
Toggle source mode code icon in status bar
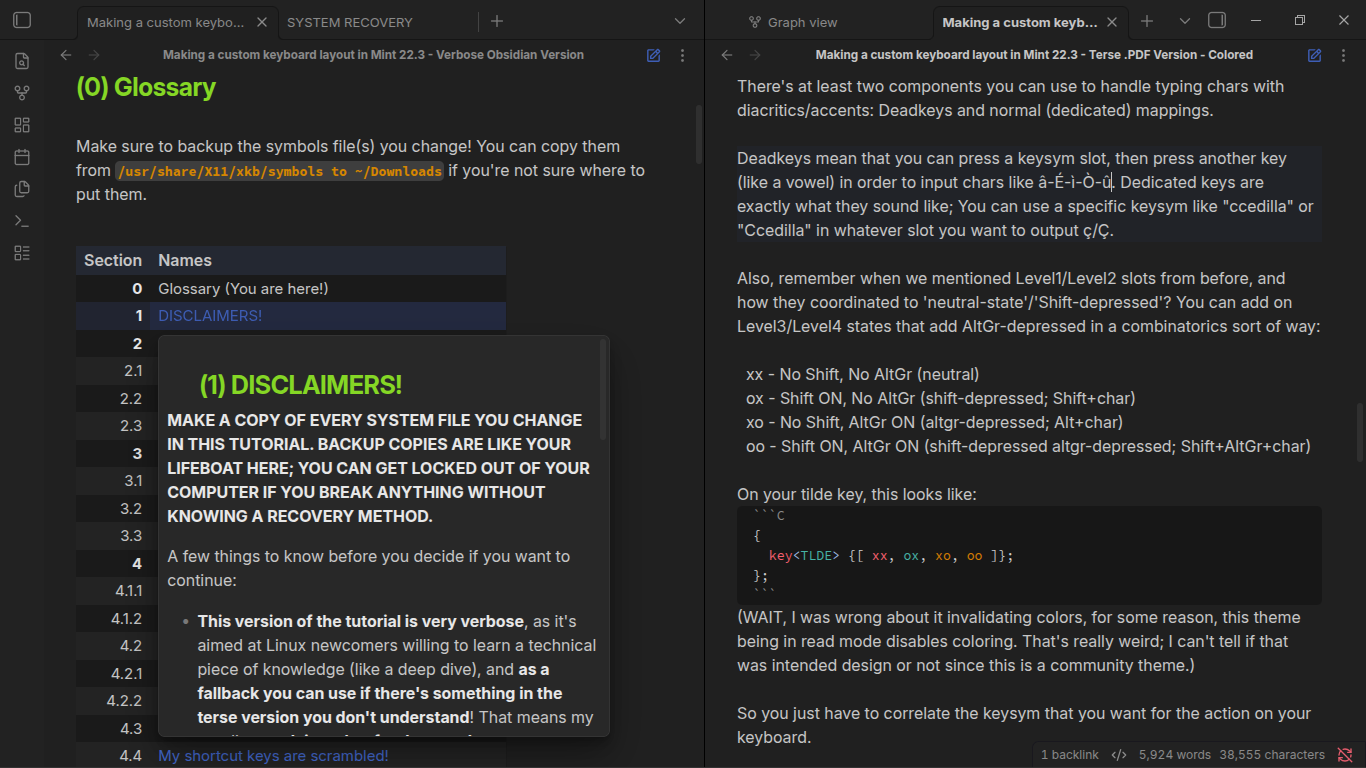[1119, 755]
